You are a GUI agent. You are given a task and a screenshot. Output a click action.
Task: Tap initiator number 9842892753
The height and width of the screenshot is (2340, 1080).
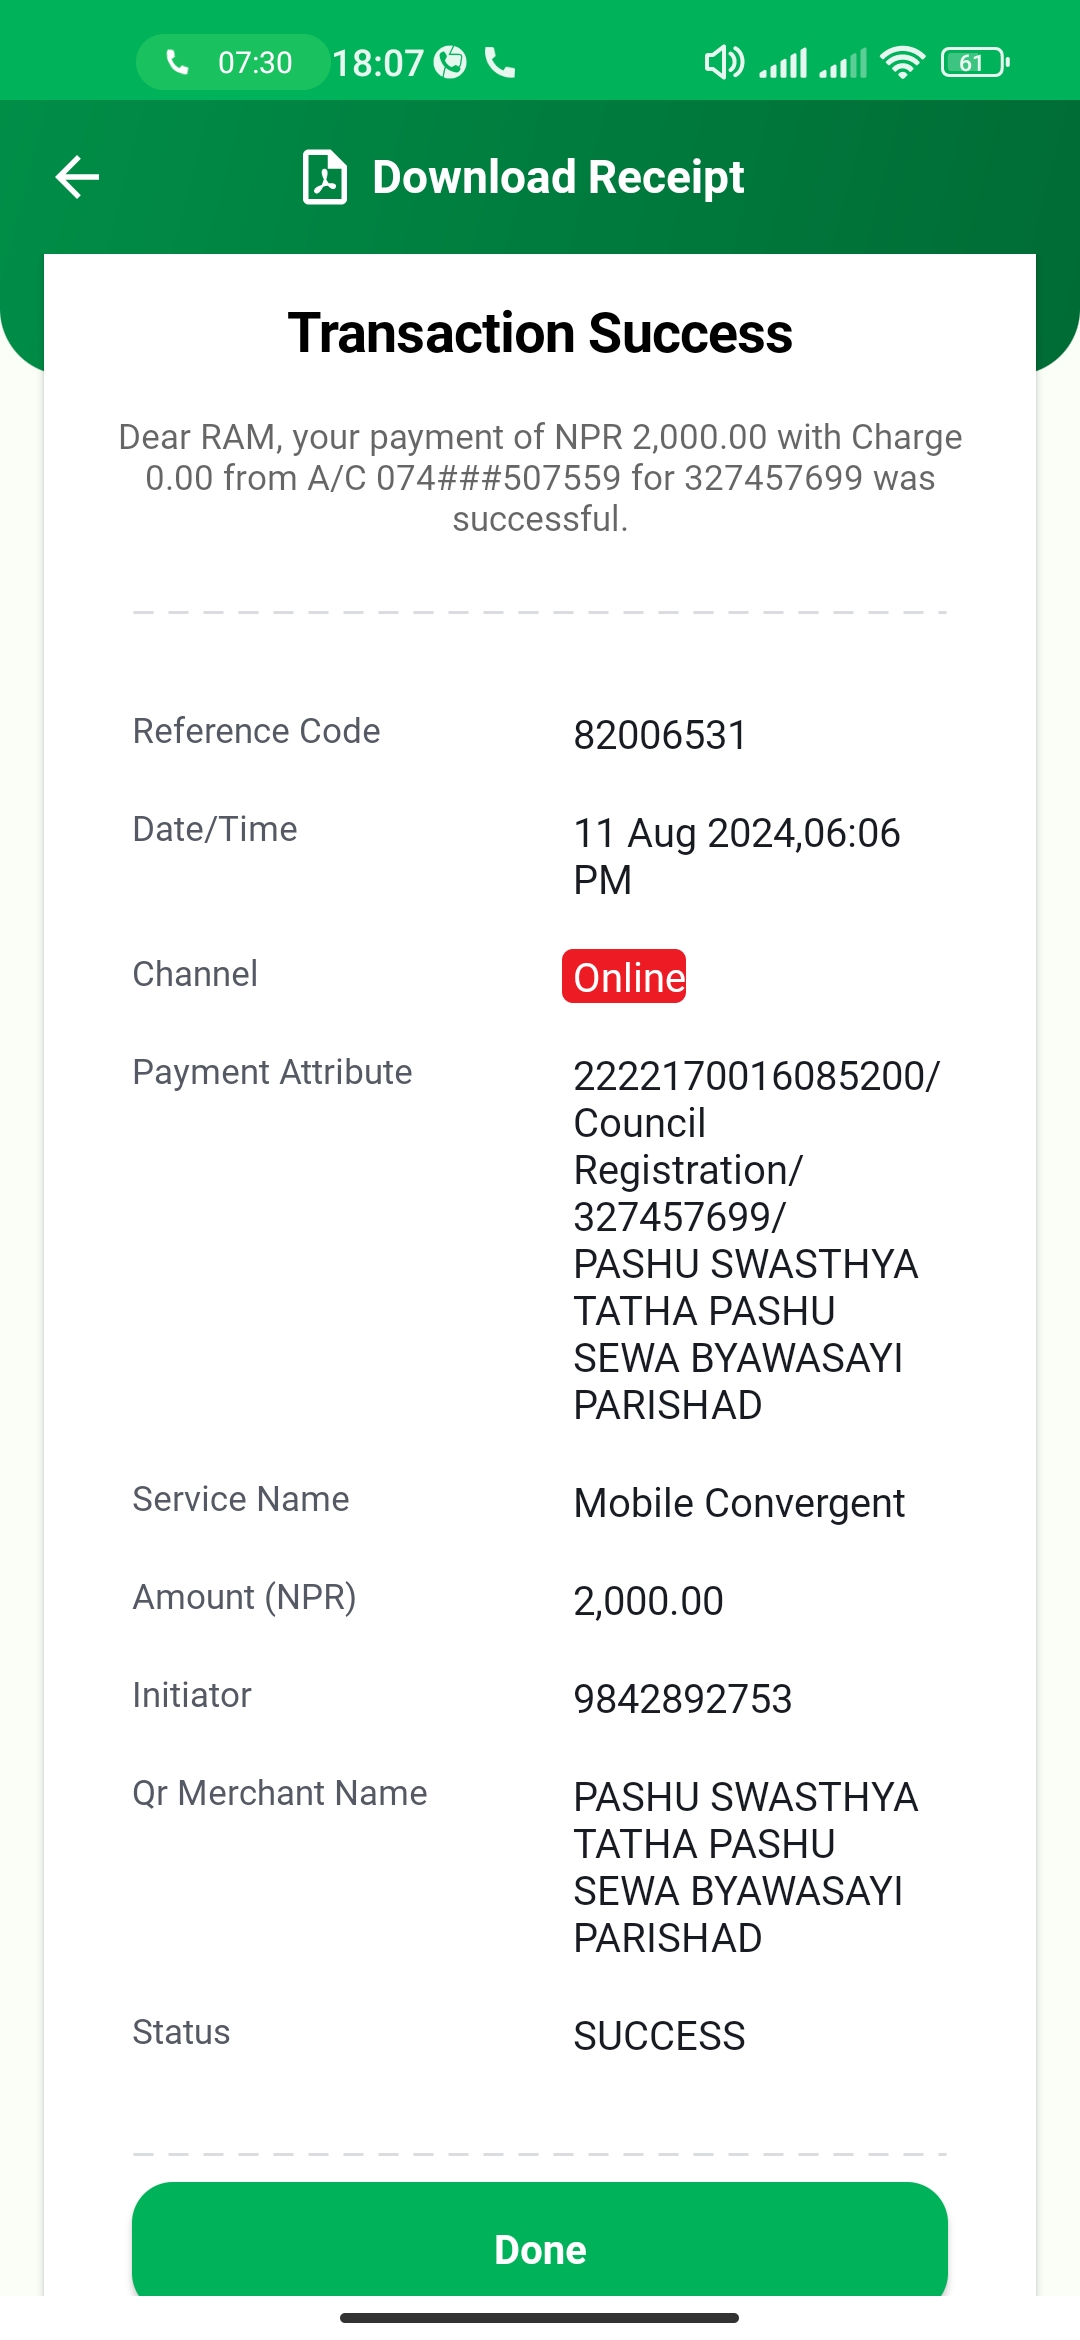coord(683,1699)
